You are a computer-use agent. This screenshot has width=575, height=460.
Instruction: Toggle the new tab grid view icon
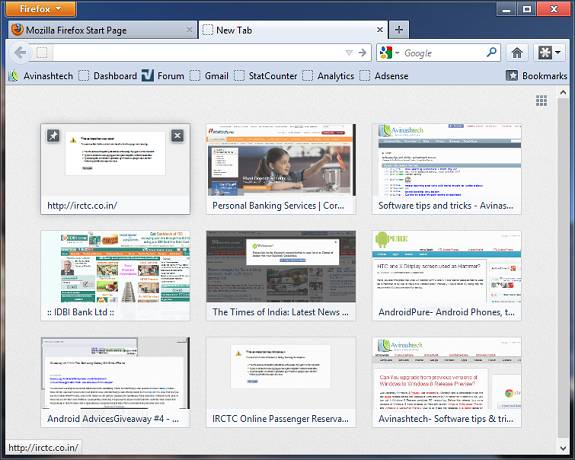pos(541,101)
